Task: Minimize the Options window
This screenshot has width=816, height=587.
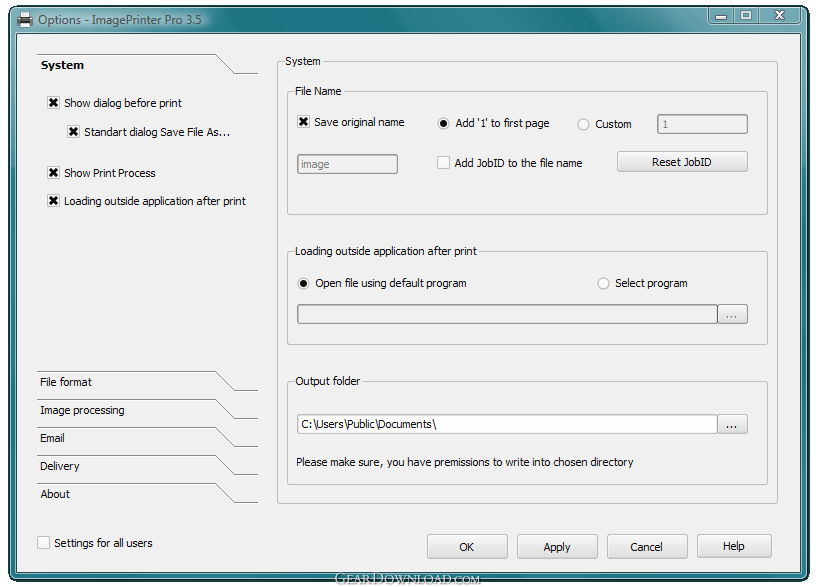Action: (x=721, y=16)
